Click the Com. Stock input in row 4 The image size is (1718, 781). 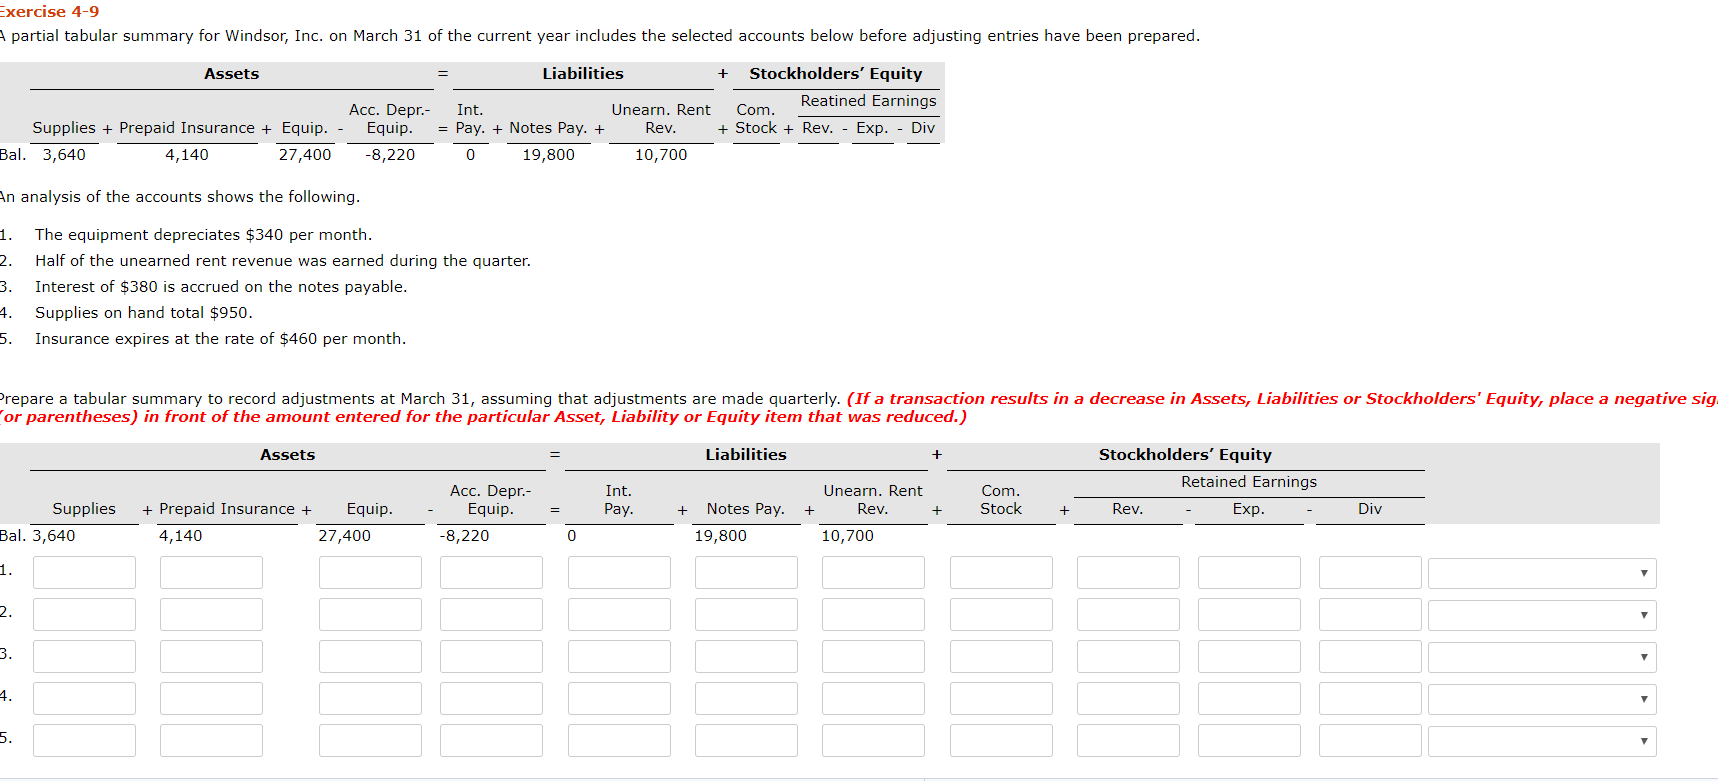(x=1001, y=699)
